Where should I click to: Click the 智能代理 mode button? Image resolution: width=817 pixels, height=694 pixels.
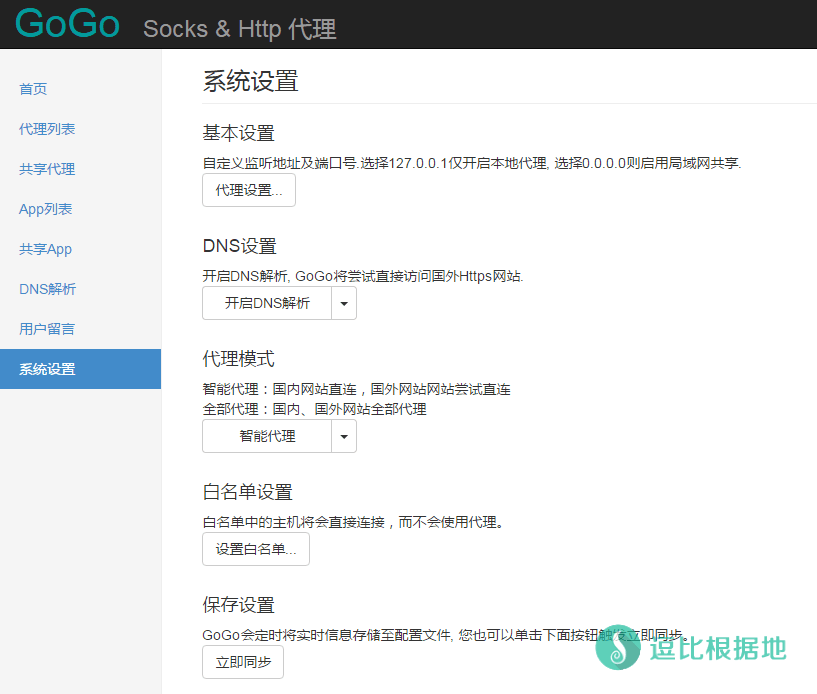click(x=267, y=436)
